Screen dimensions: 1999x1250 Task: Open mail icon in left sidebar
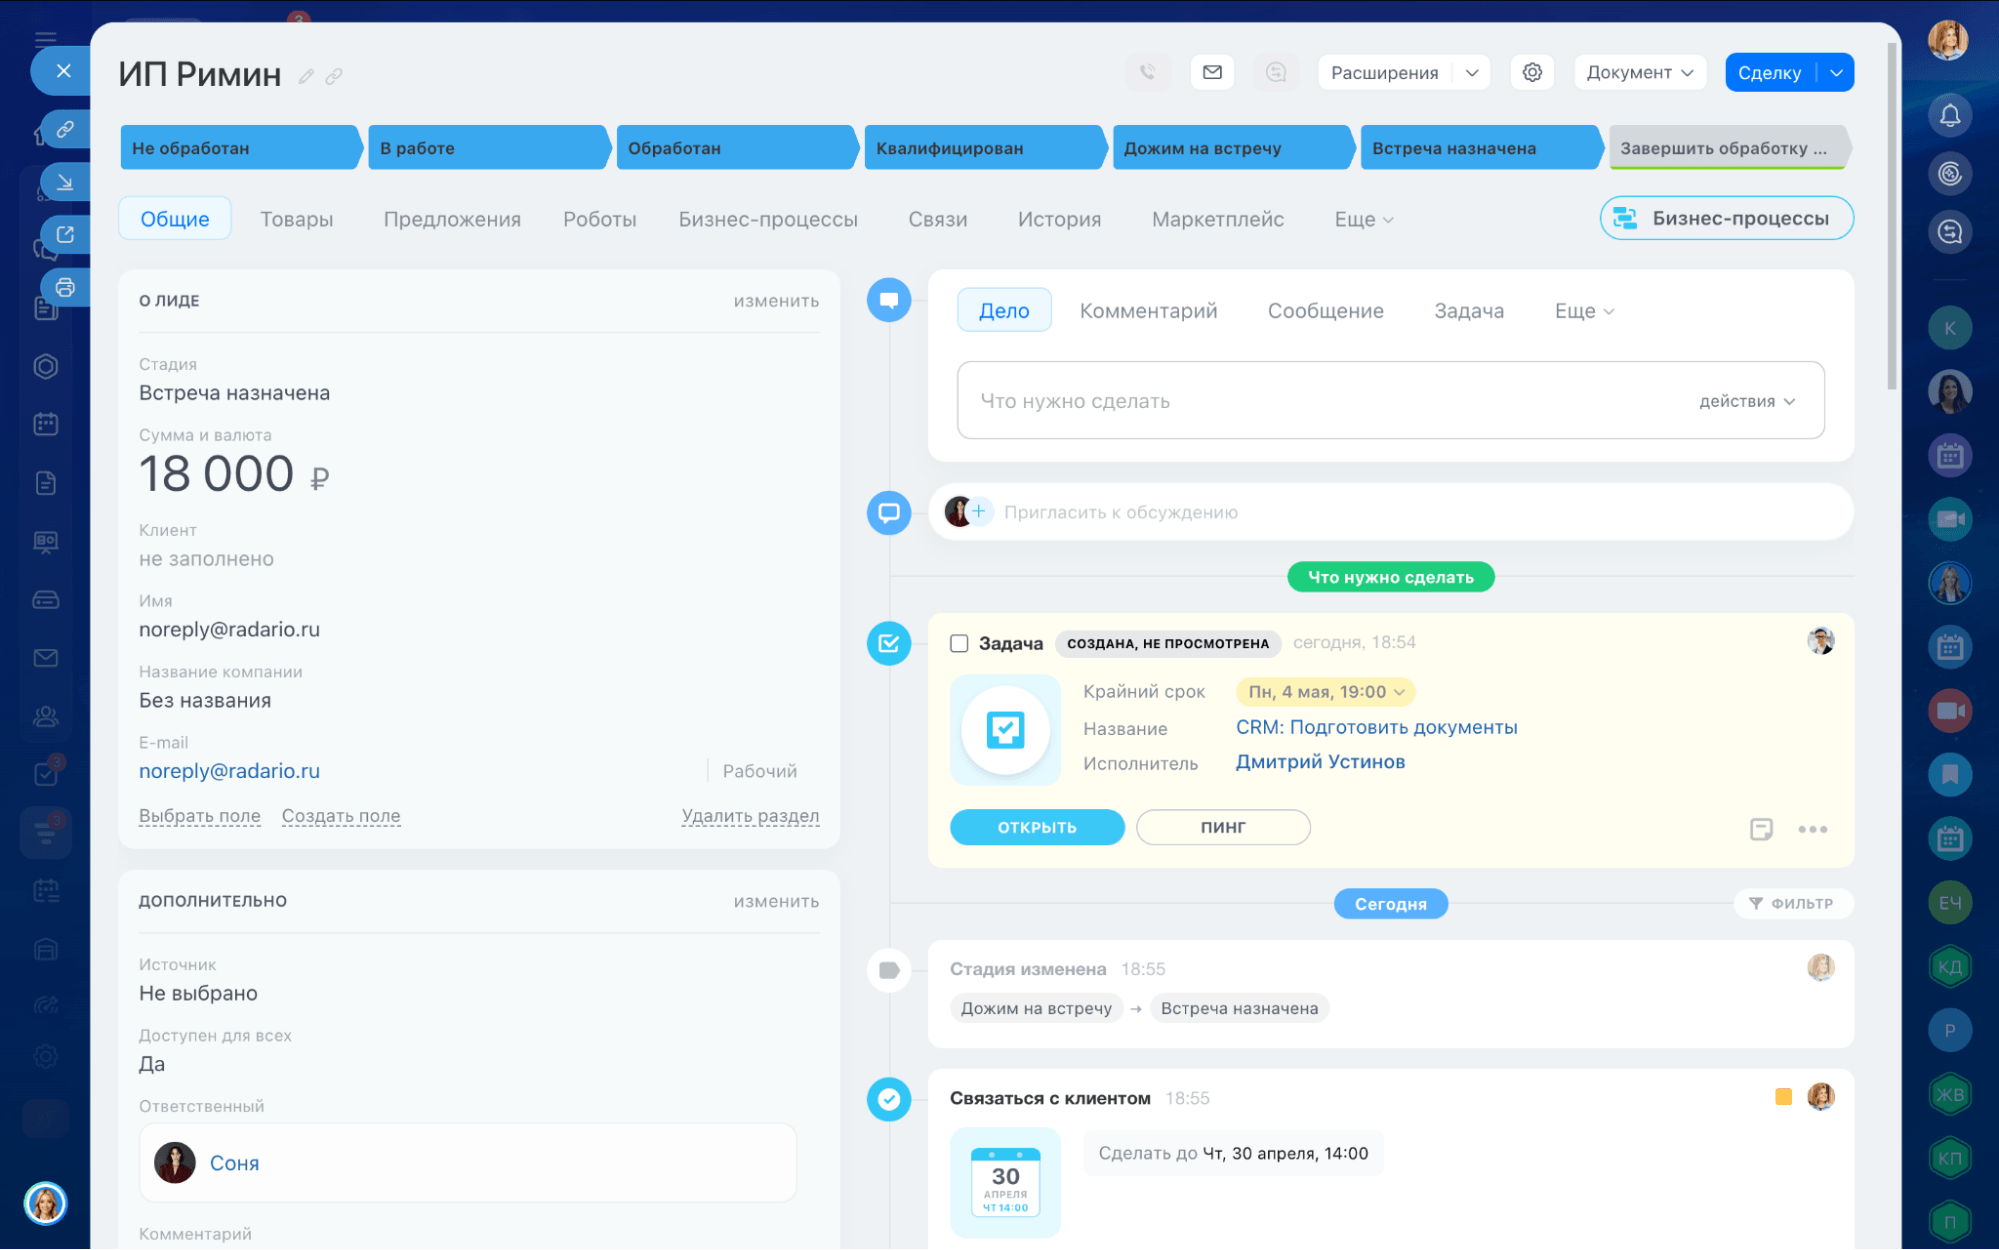46,658
